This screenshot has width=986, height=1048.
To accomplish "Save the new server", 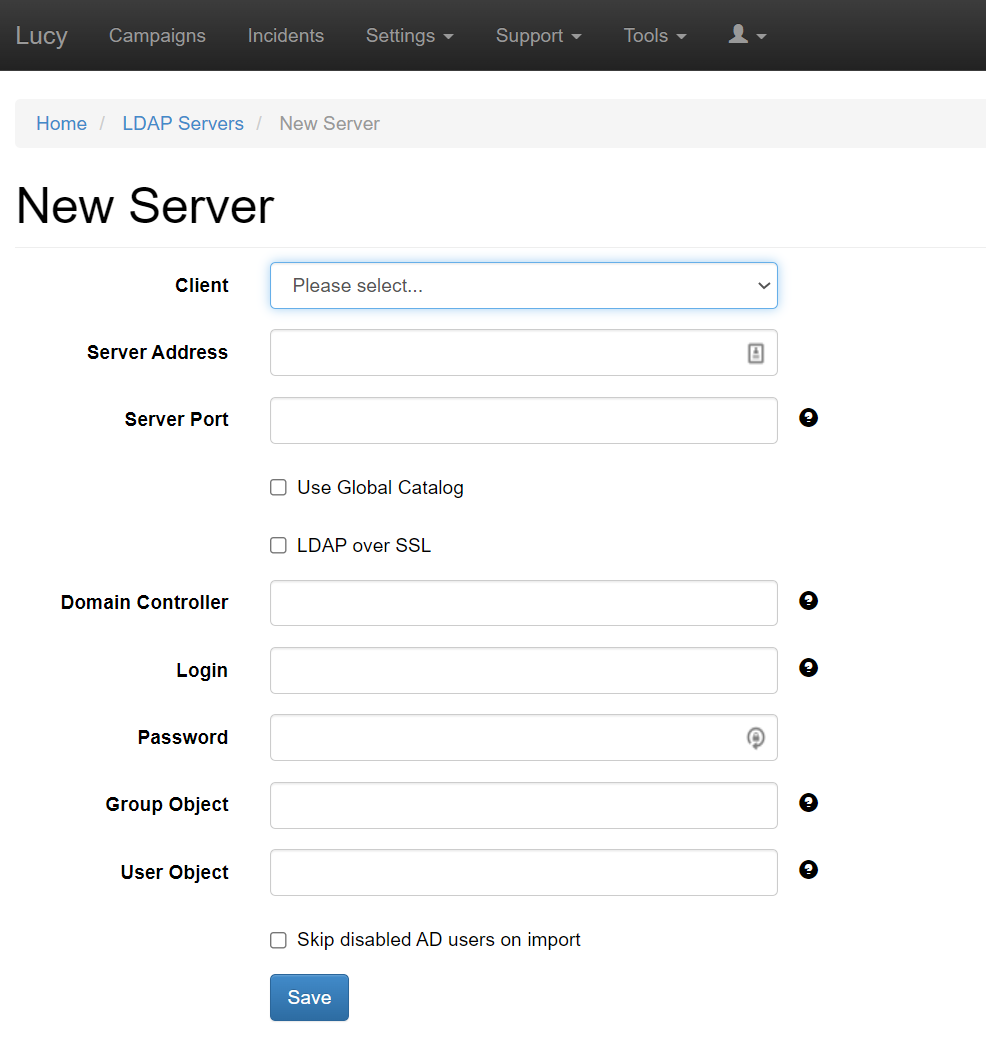I will coord(309,997).
